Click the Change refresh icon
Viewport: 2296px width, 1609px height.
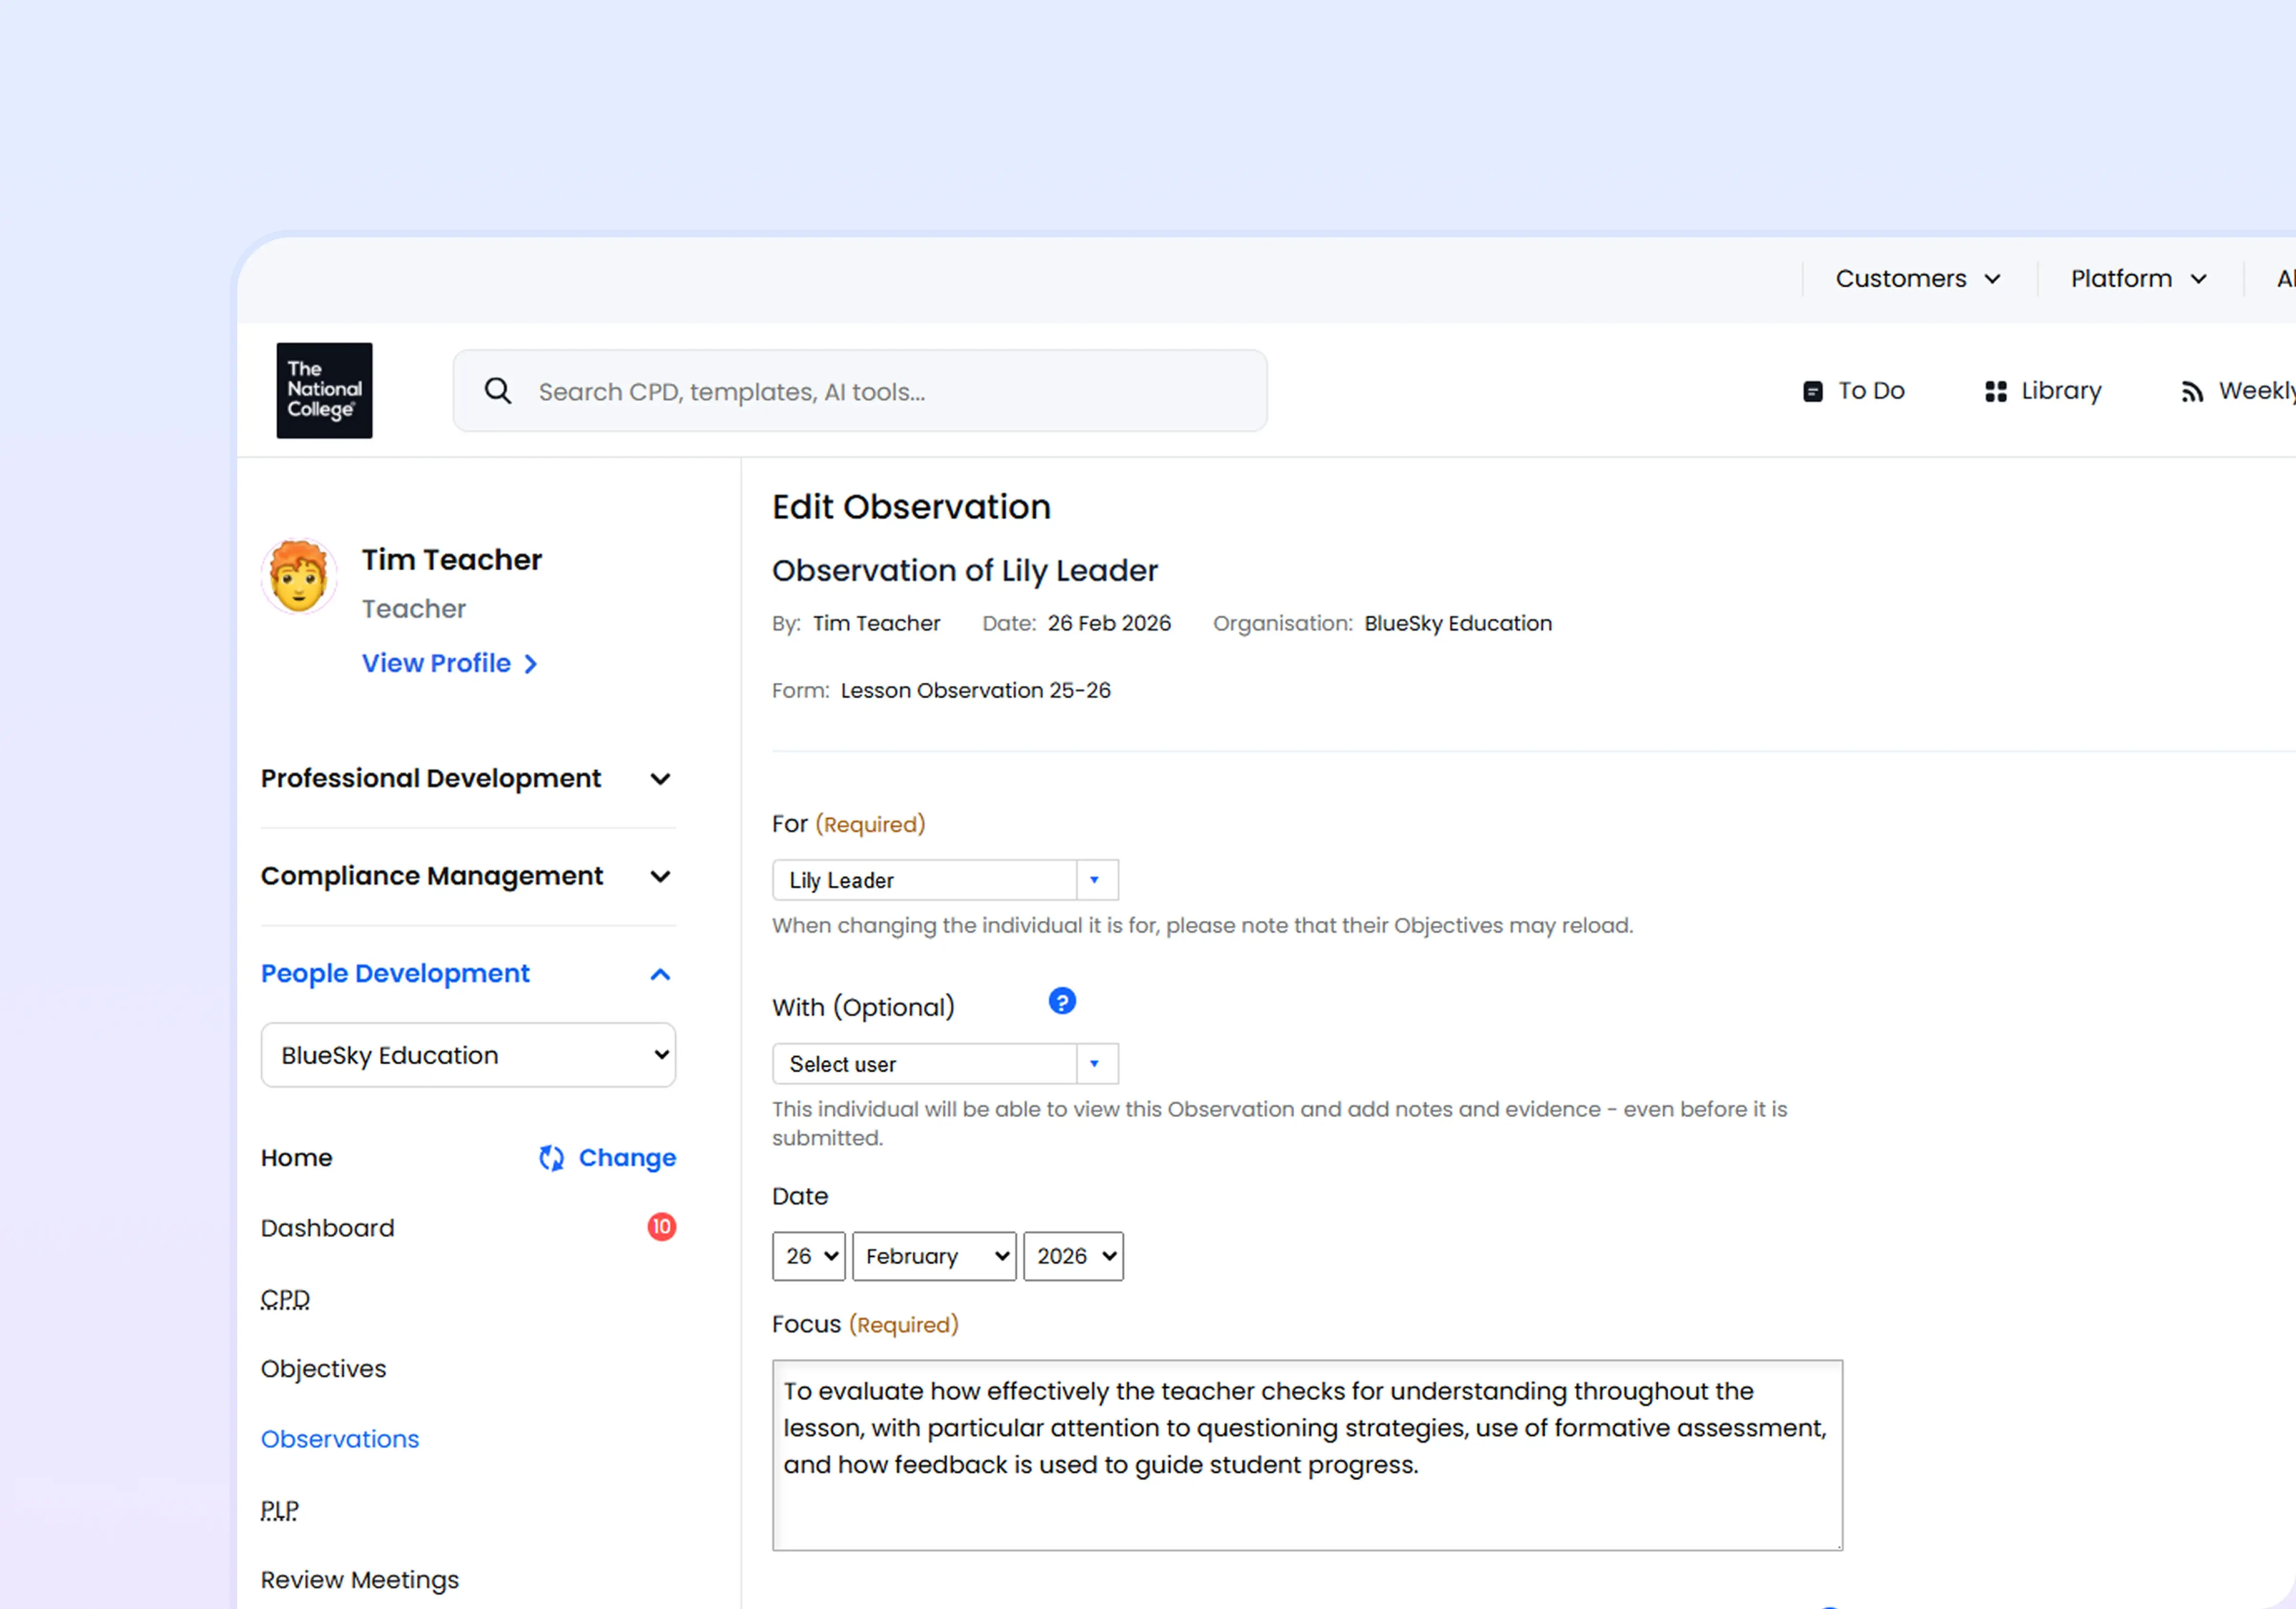pyautogui.click(x=551, y=1157)
